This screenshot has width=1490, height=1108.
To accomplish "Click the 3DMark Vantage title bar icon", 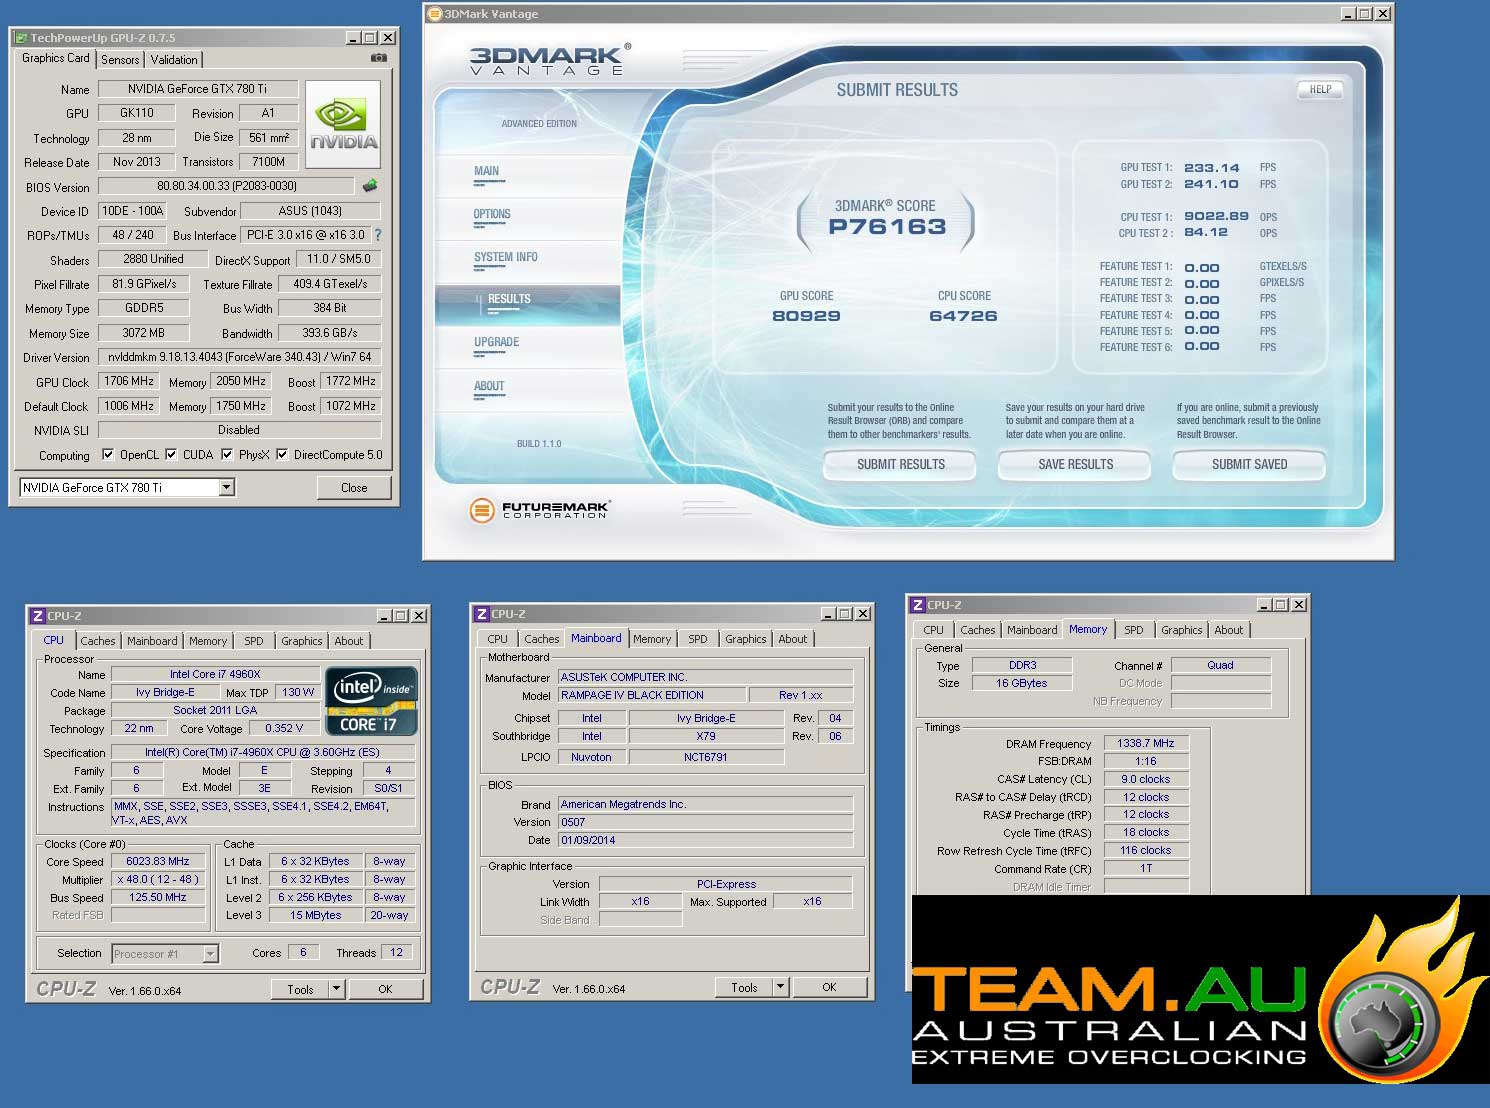I will pyautogui.click(x=435, y=14).
